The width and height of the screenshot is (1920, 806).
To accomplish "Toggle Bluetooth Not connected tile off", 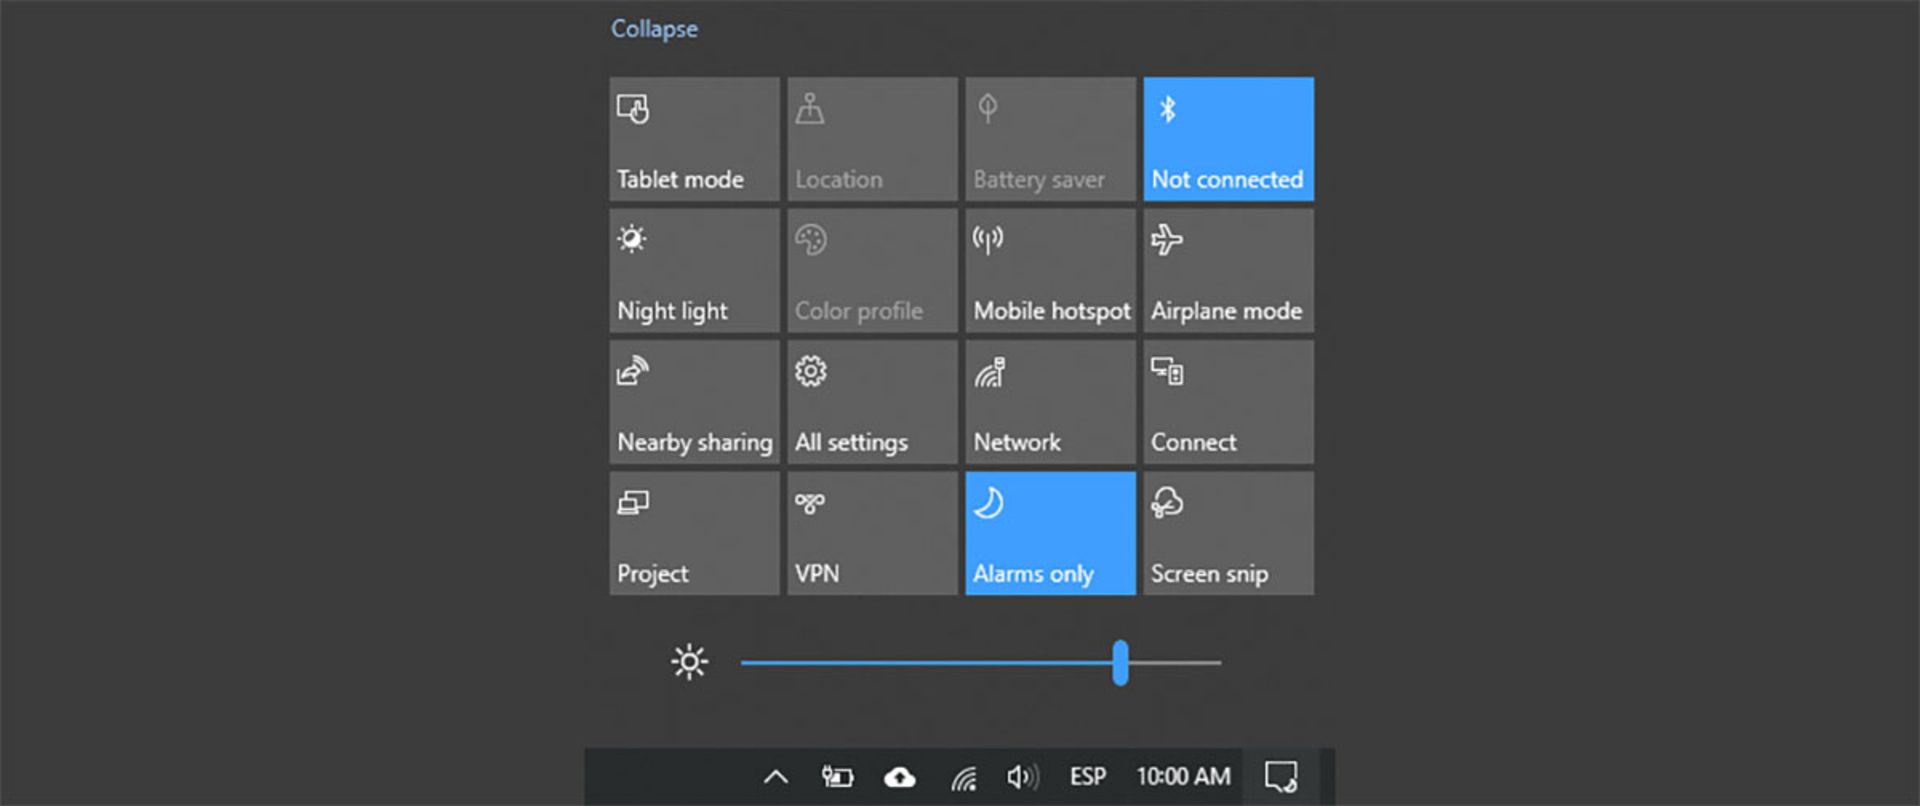I will [x=1228, y=139].
